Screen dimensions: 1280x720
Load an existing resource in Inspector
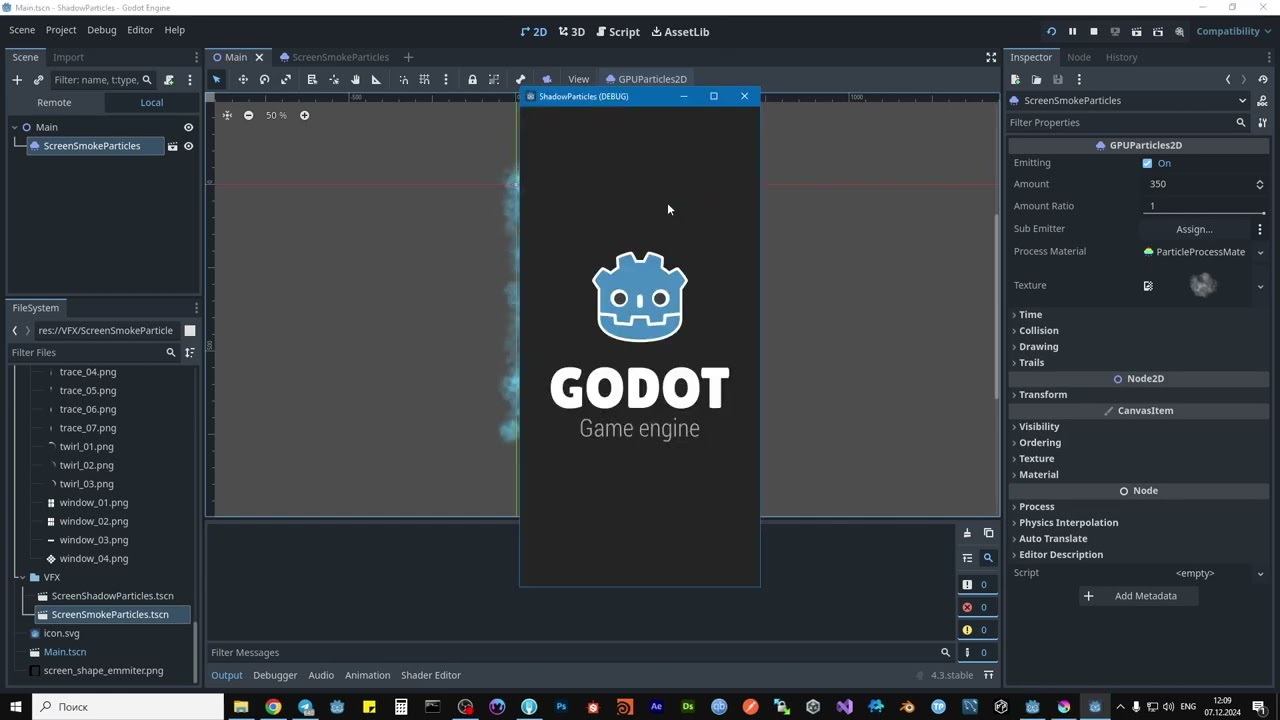click(x=1036, y=79)
